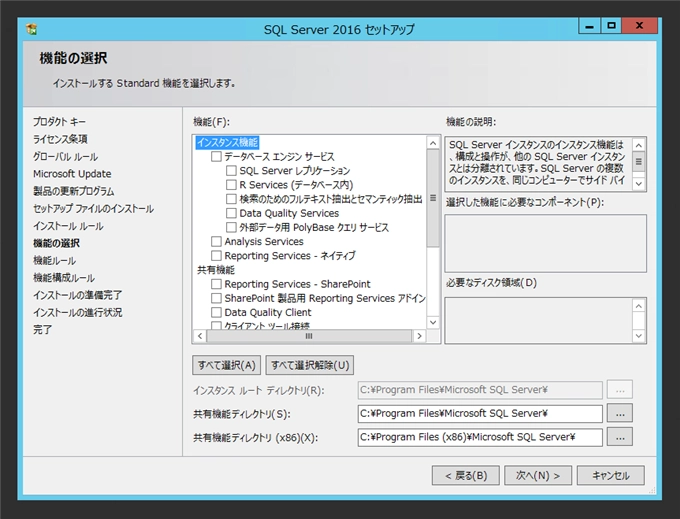Minimize the SQL Server setup window

[x=589, y=26]
